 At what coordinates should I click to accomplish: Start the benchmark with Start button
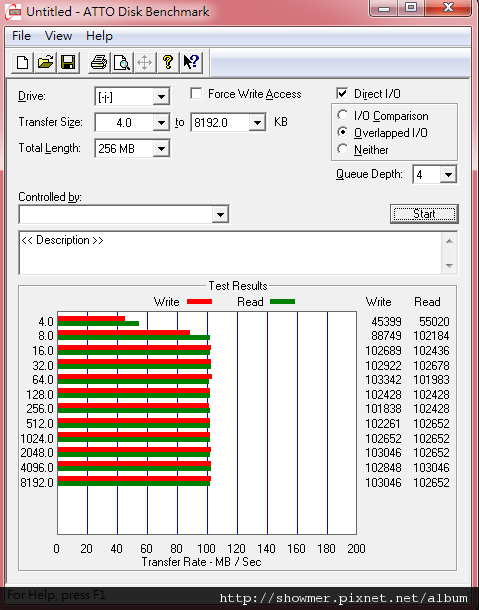point(424,214)
